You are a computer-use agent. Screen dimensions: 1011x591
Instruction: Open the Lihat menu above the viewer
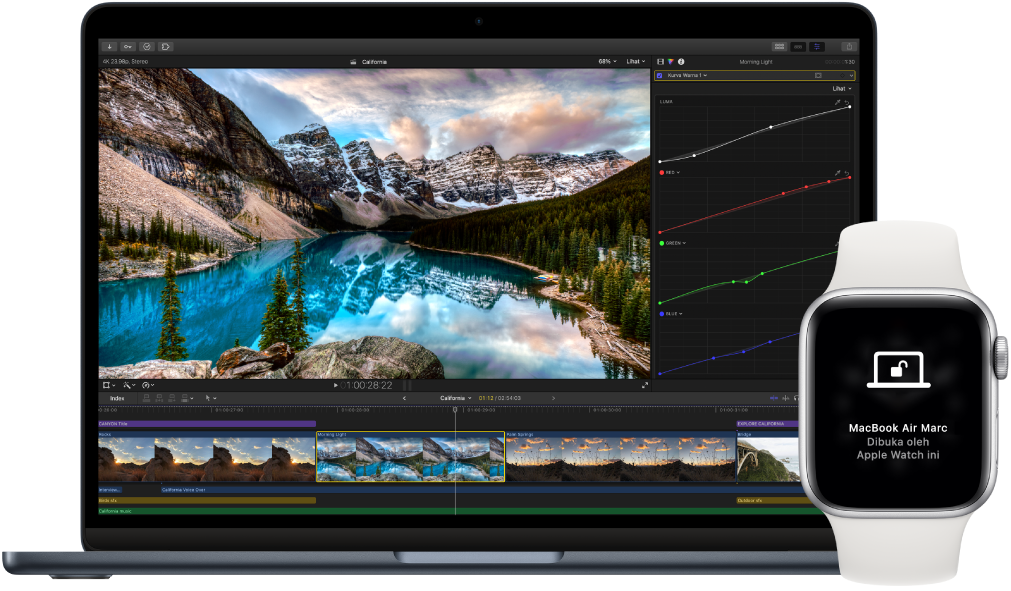(637, 61)
